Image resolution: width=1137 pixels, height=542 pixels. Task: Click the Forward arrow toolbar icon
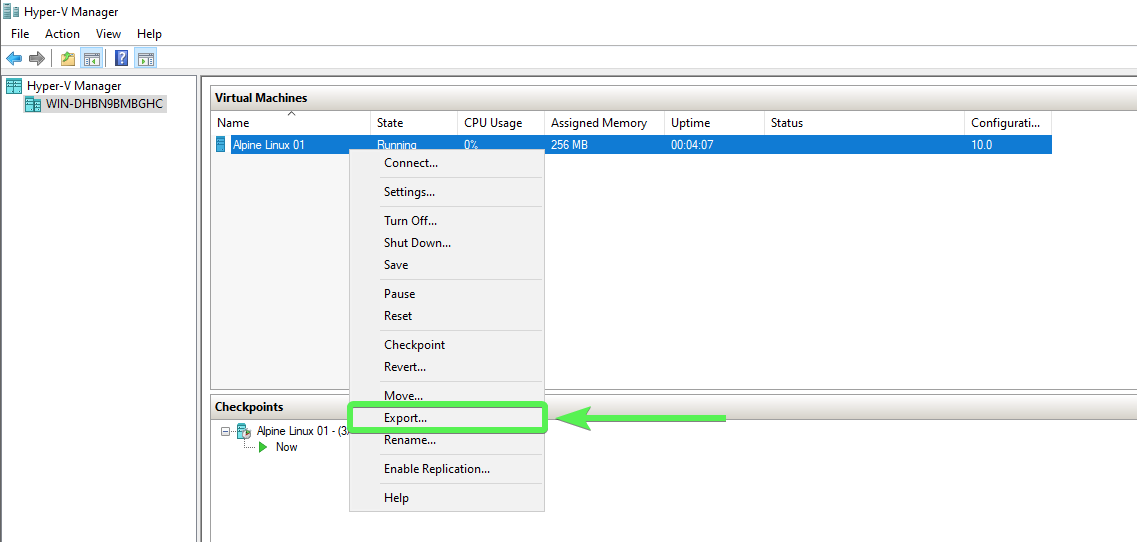(x=36, y=58)
